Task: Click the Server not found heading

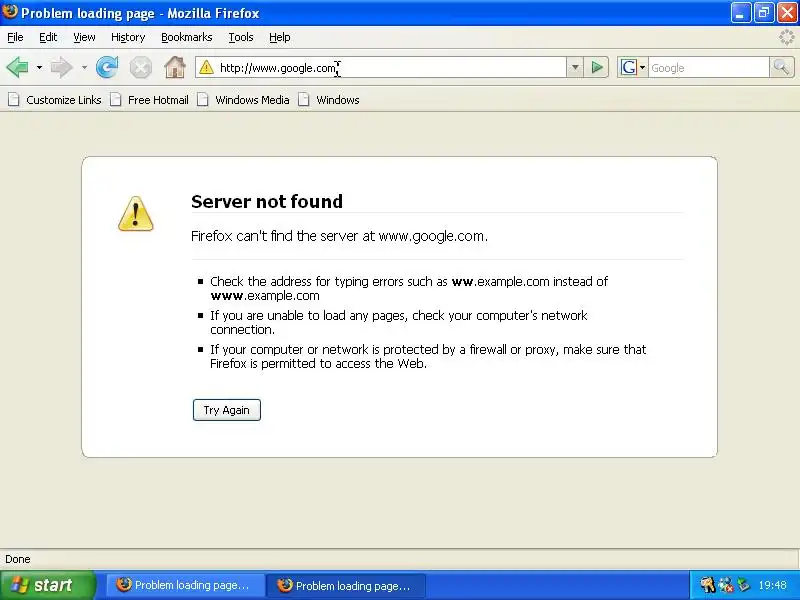Action: [x=267, y=202]
